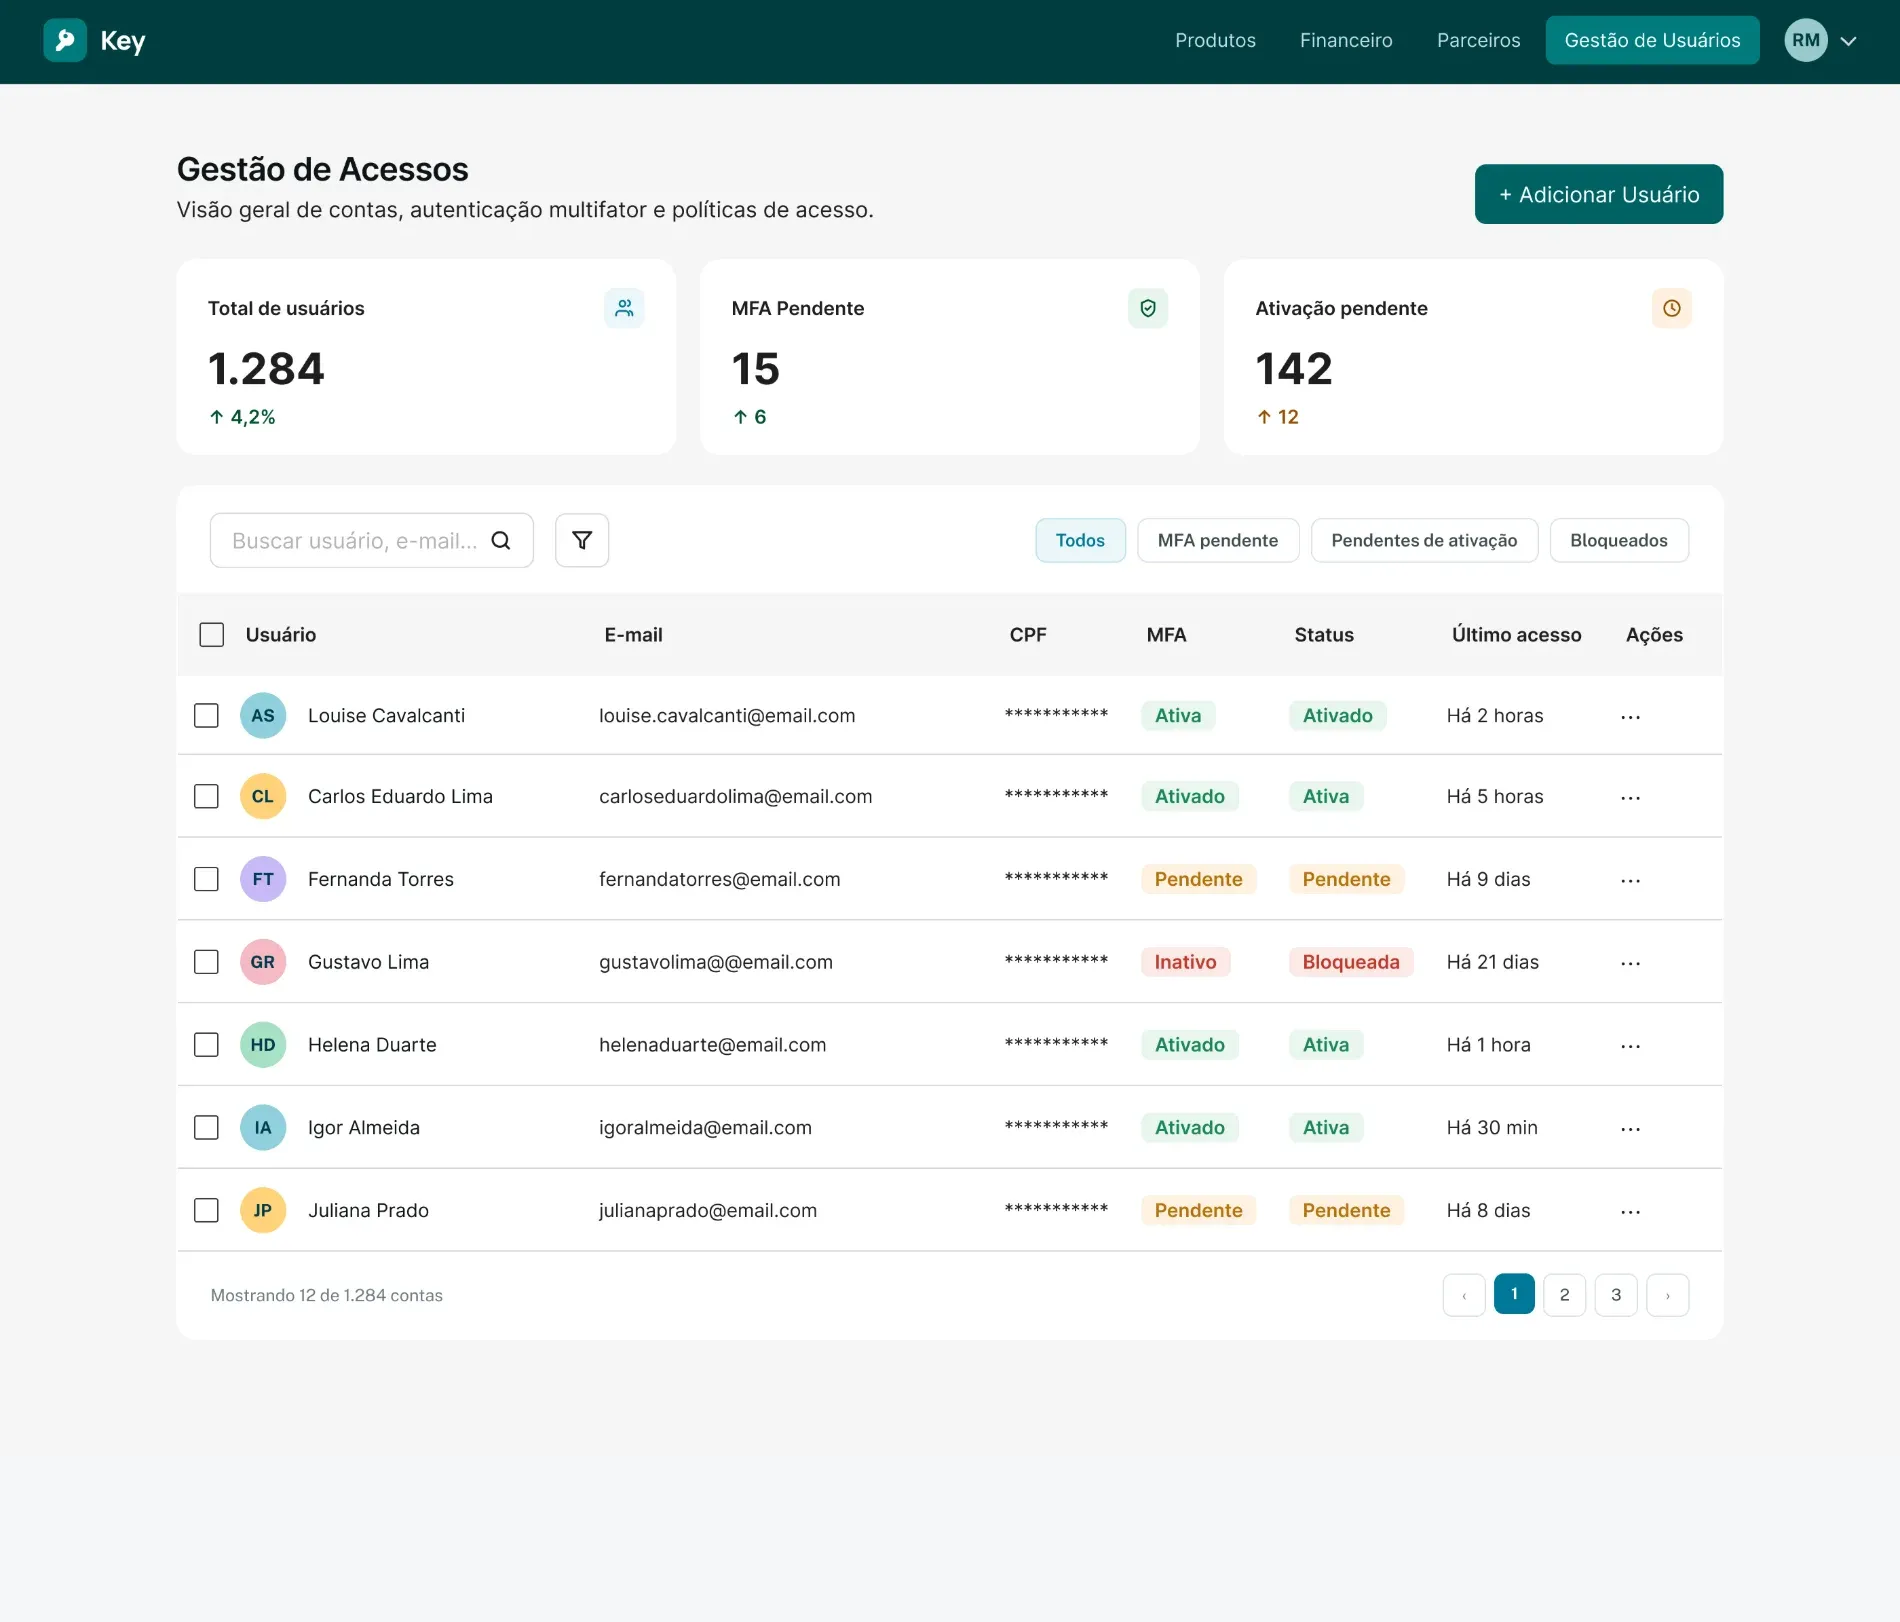Image resolution: width=1900 pixels, height=1622 pixels.
Task: Click the shield icon in MFA Pendente card
Action: (1148, 308)
